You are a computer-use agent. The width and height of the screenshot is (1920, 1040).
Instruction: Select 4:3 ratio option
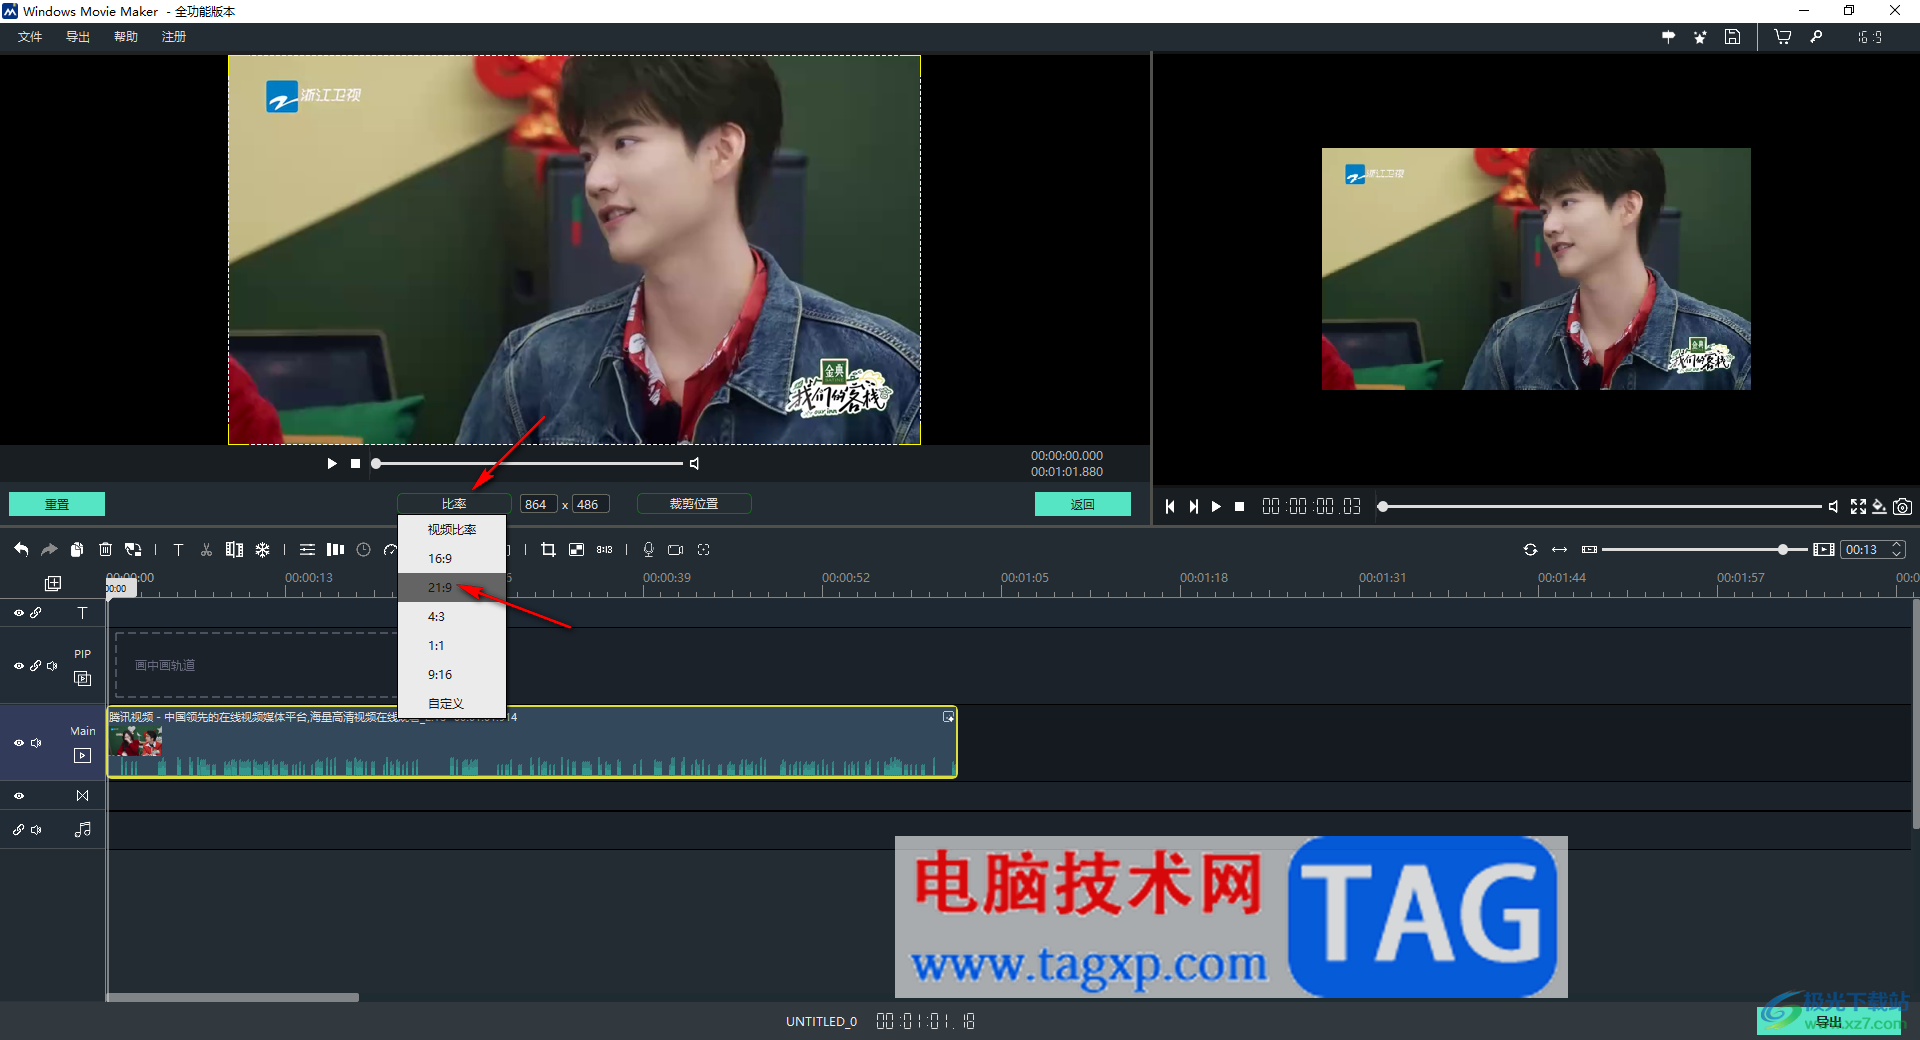452,617
